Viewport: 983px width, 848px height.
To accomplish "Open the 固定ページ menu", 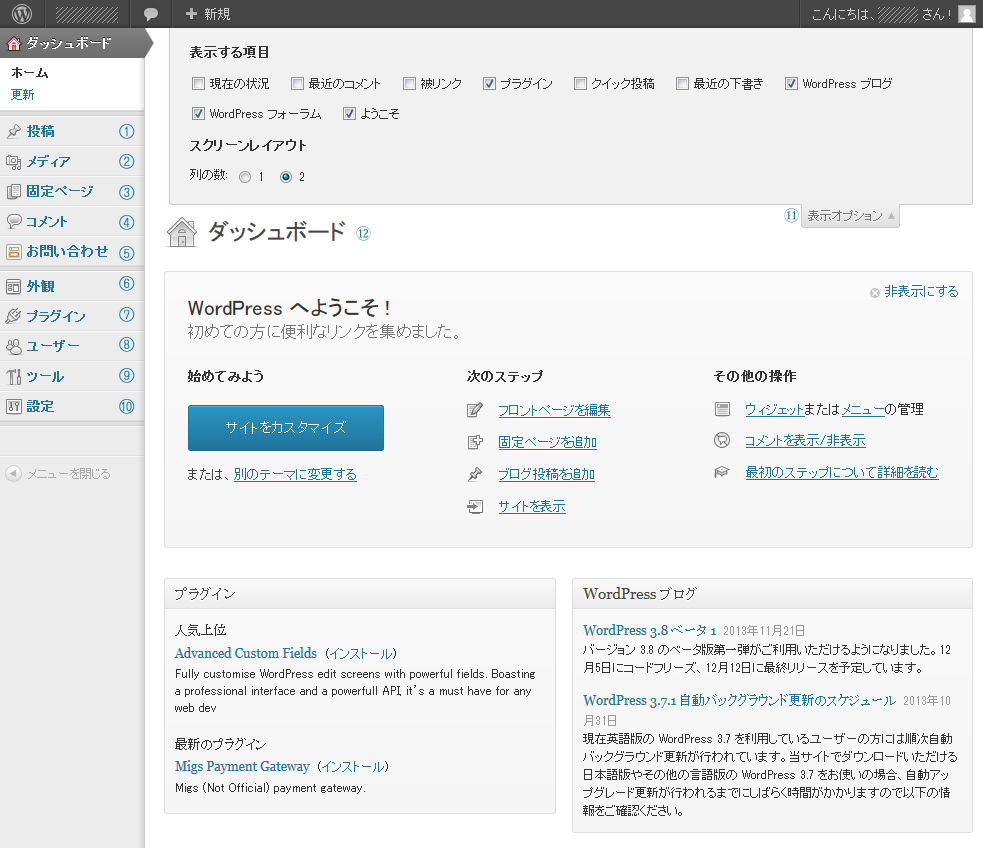I will 71,192.
